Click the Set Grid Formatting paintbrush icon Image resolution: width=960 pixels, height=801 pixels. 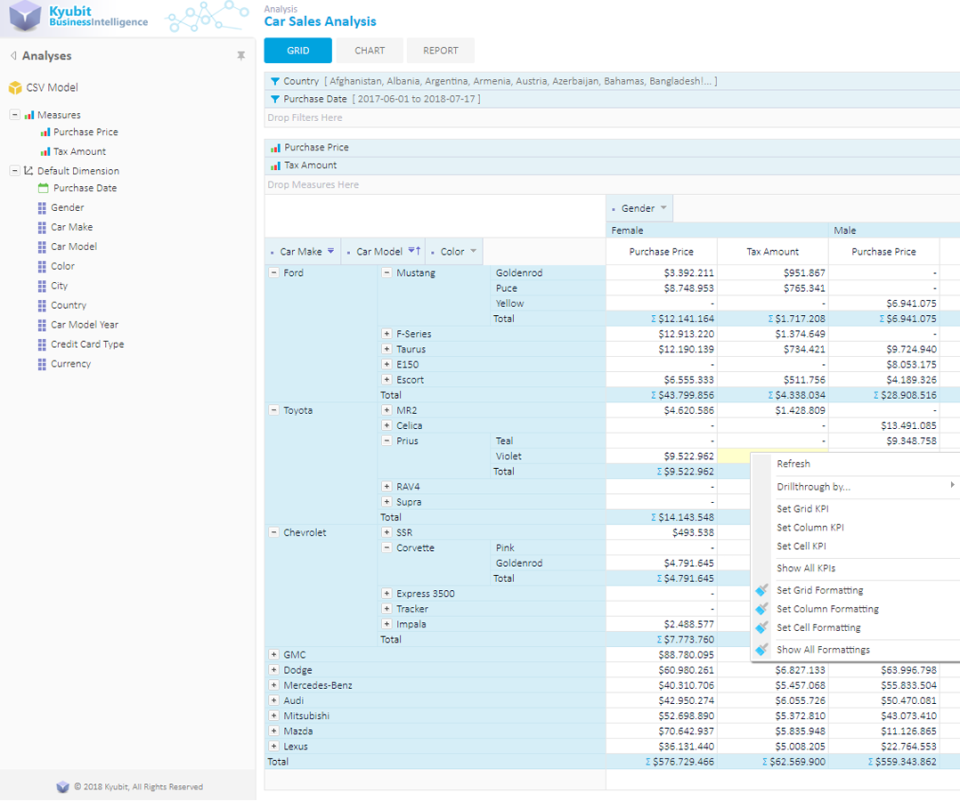point(761,589)
